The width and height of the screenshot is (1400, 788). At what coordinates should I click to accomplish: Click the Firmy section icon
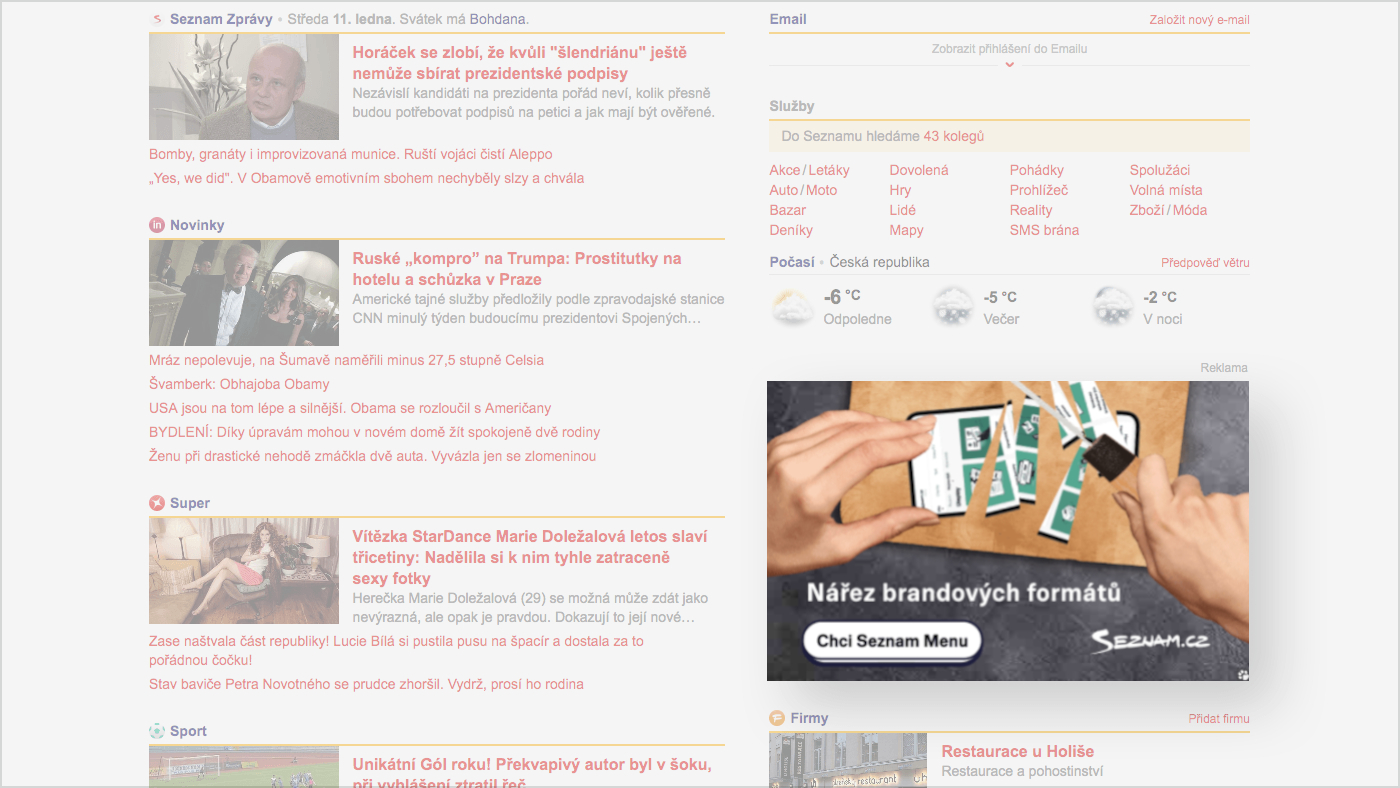(777, 718)
